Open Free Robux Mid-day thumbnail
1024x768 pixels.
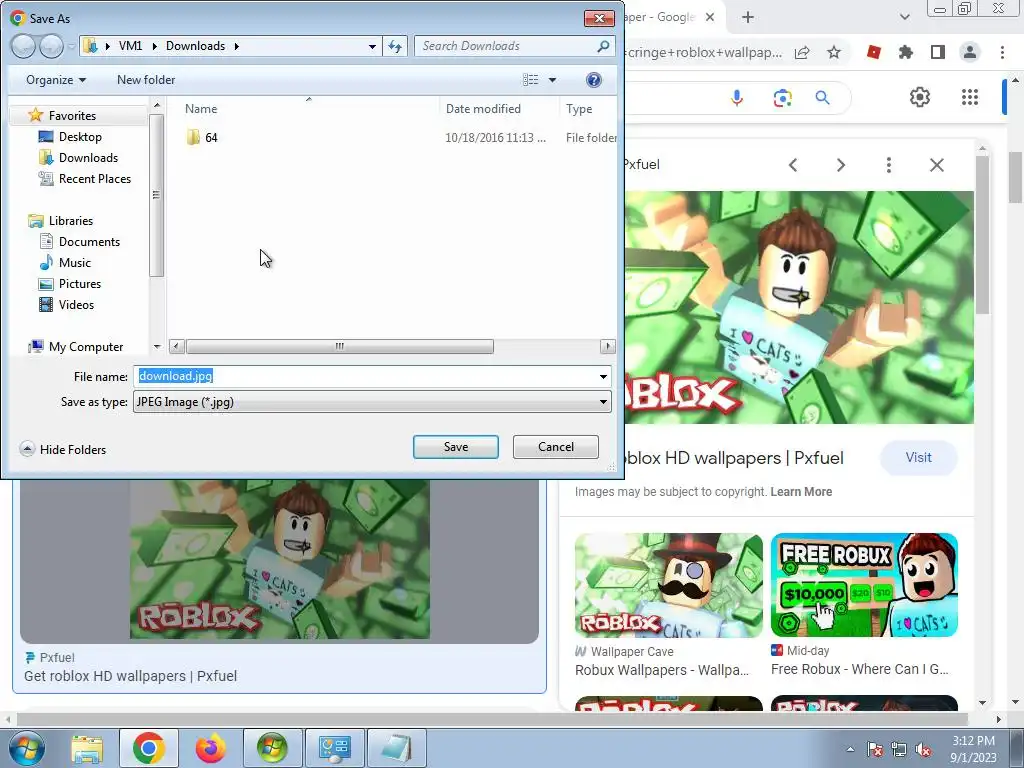point(864,584)
